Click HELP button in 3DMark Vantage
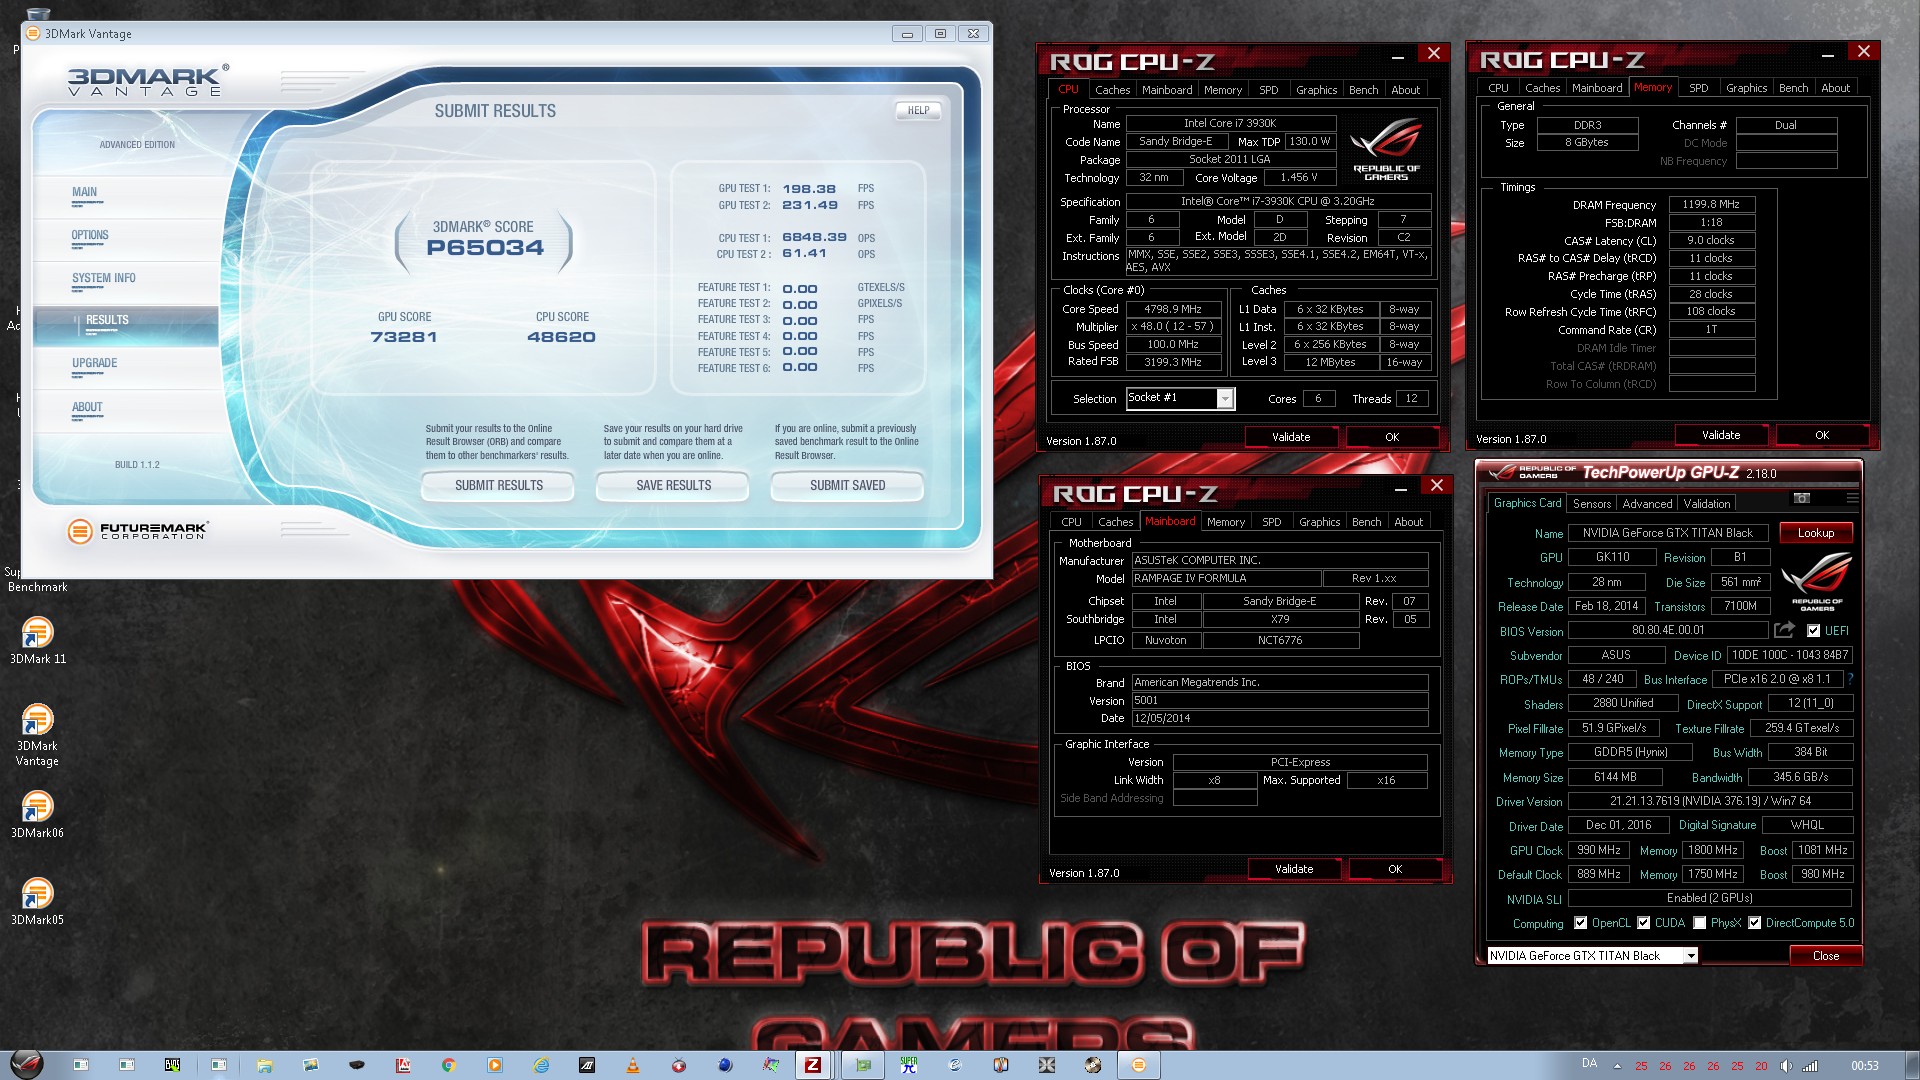 918,110
